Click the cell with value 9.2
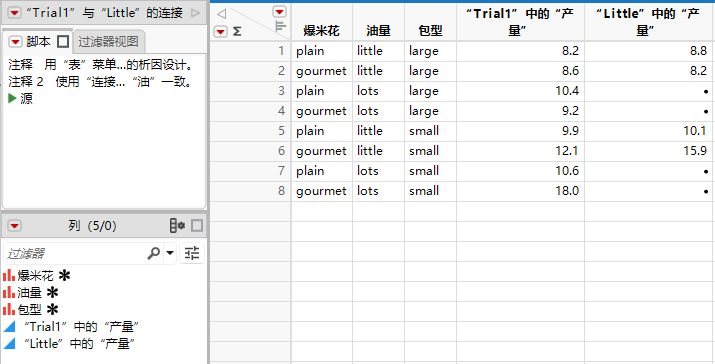 pyautogui.click(x=520, y=111)
